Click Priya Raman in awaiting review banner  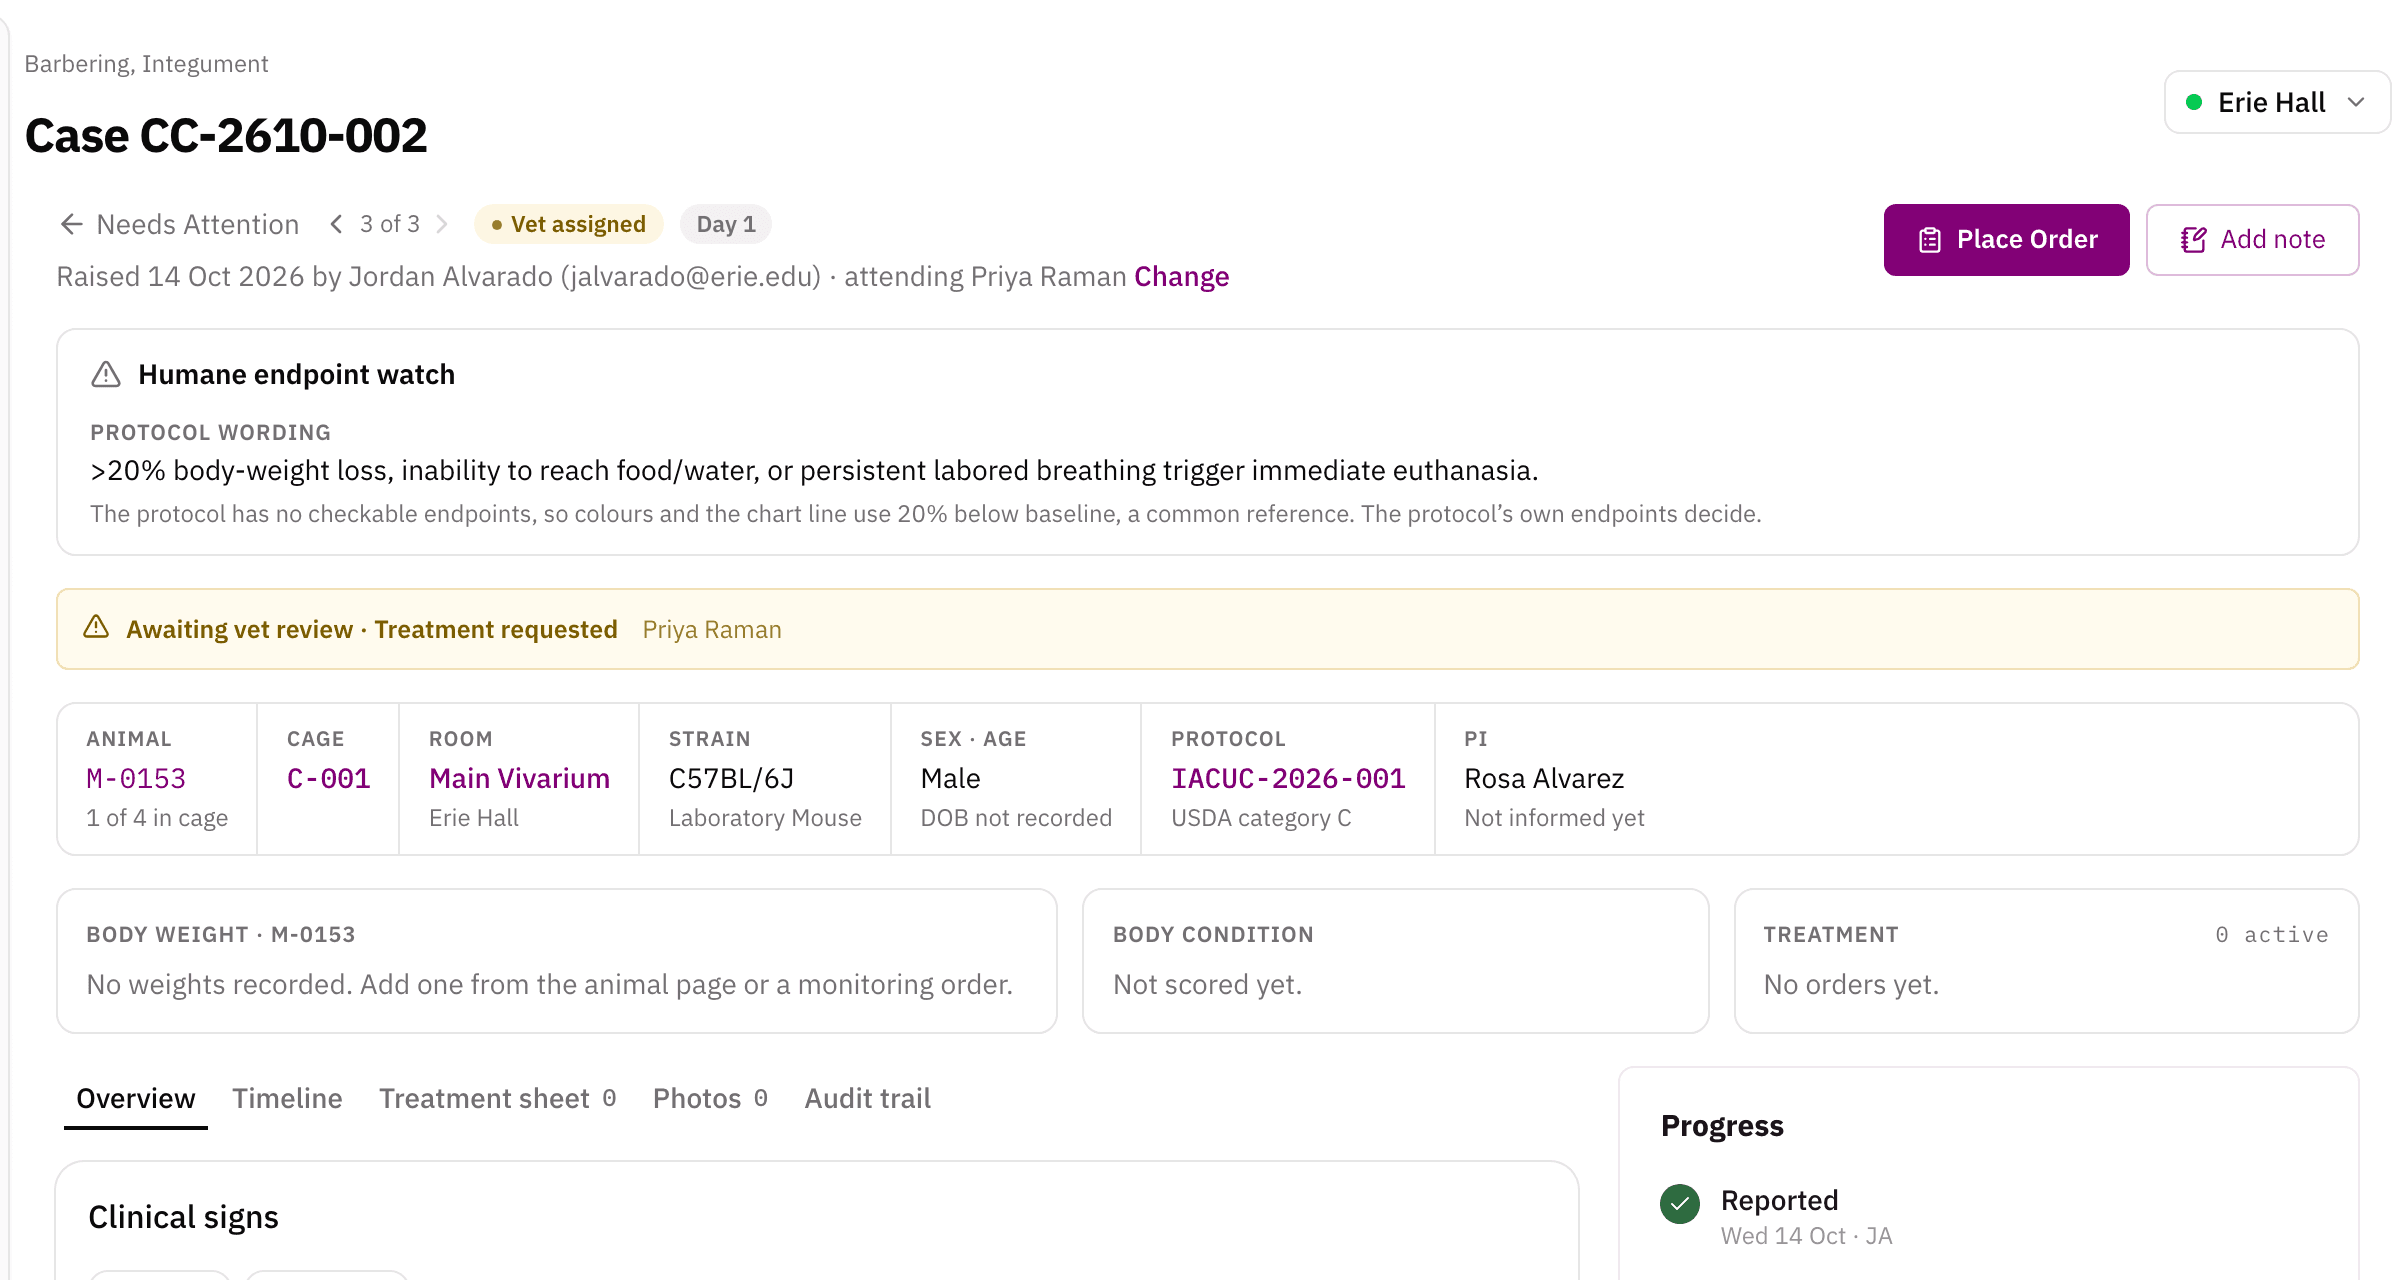coord(712,629)
